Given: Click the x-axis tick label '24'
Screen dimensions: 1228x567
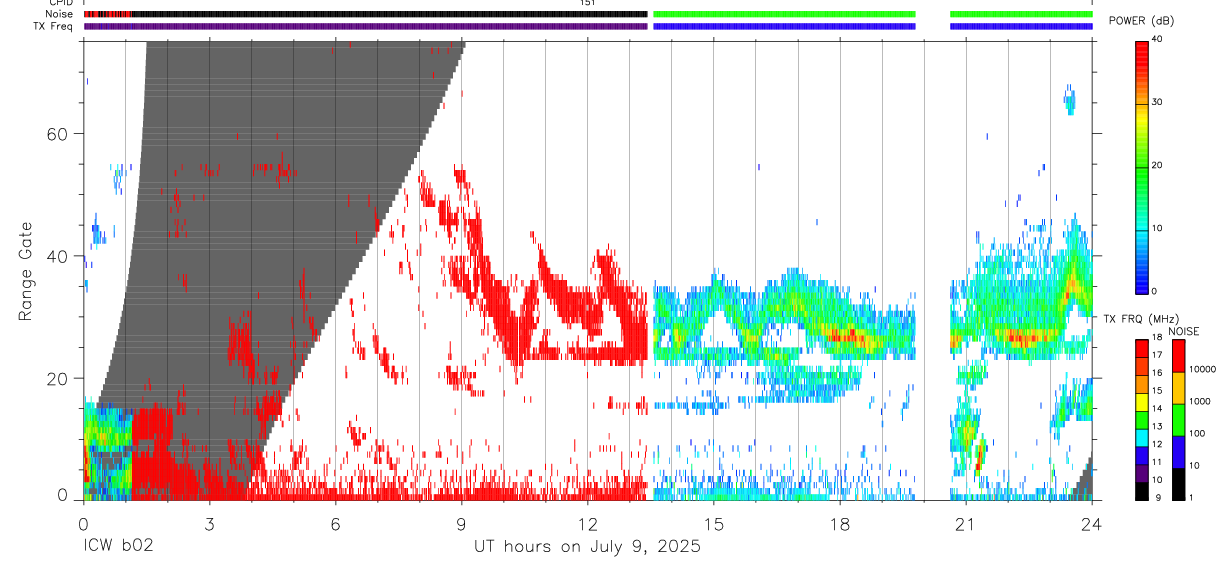Looking at the screenshot, I should pos(1092,524).
